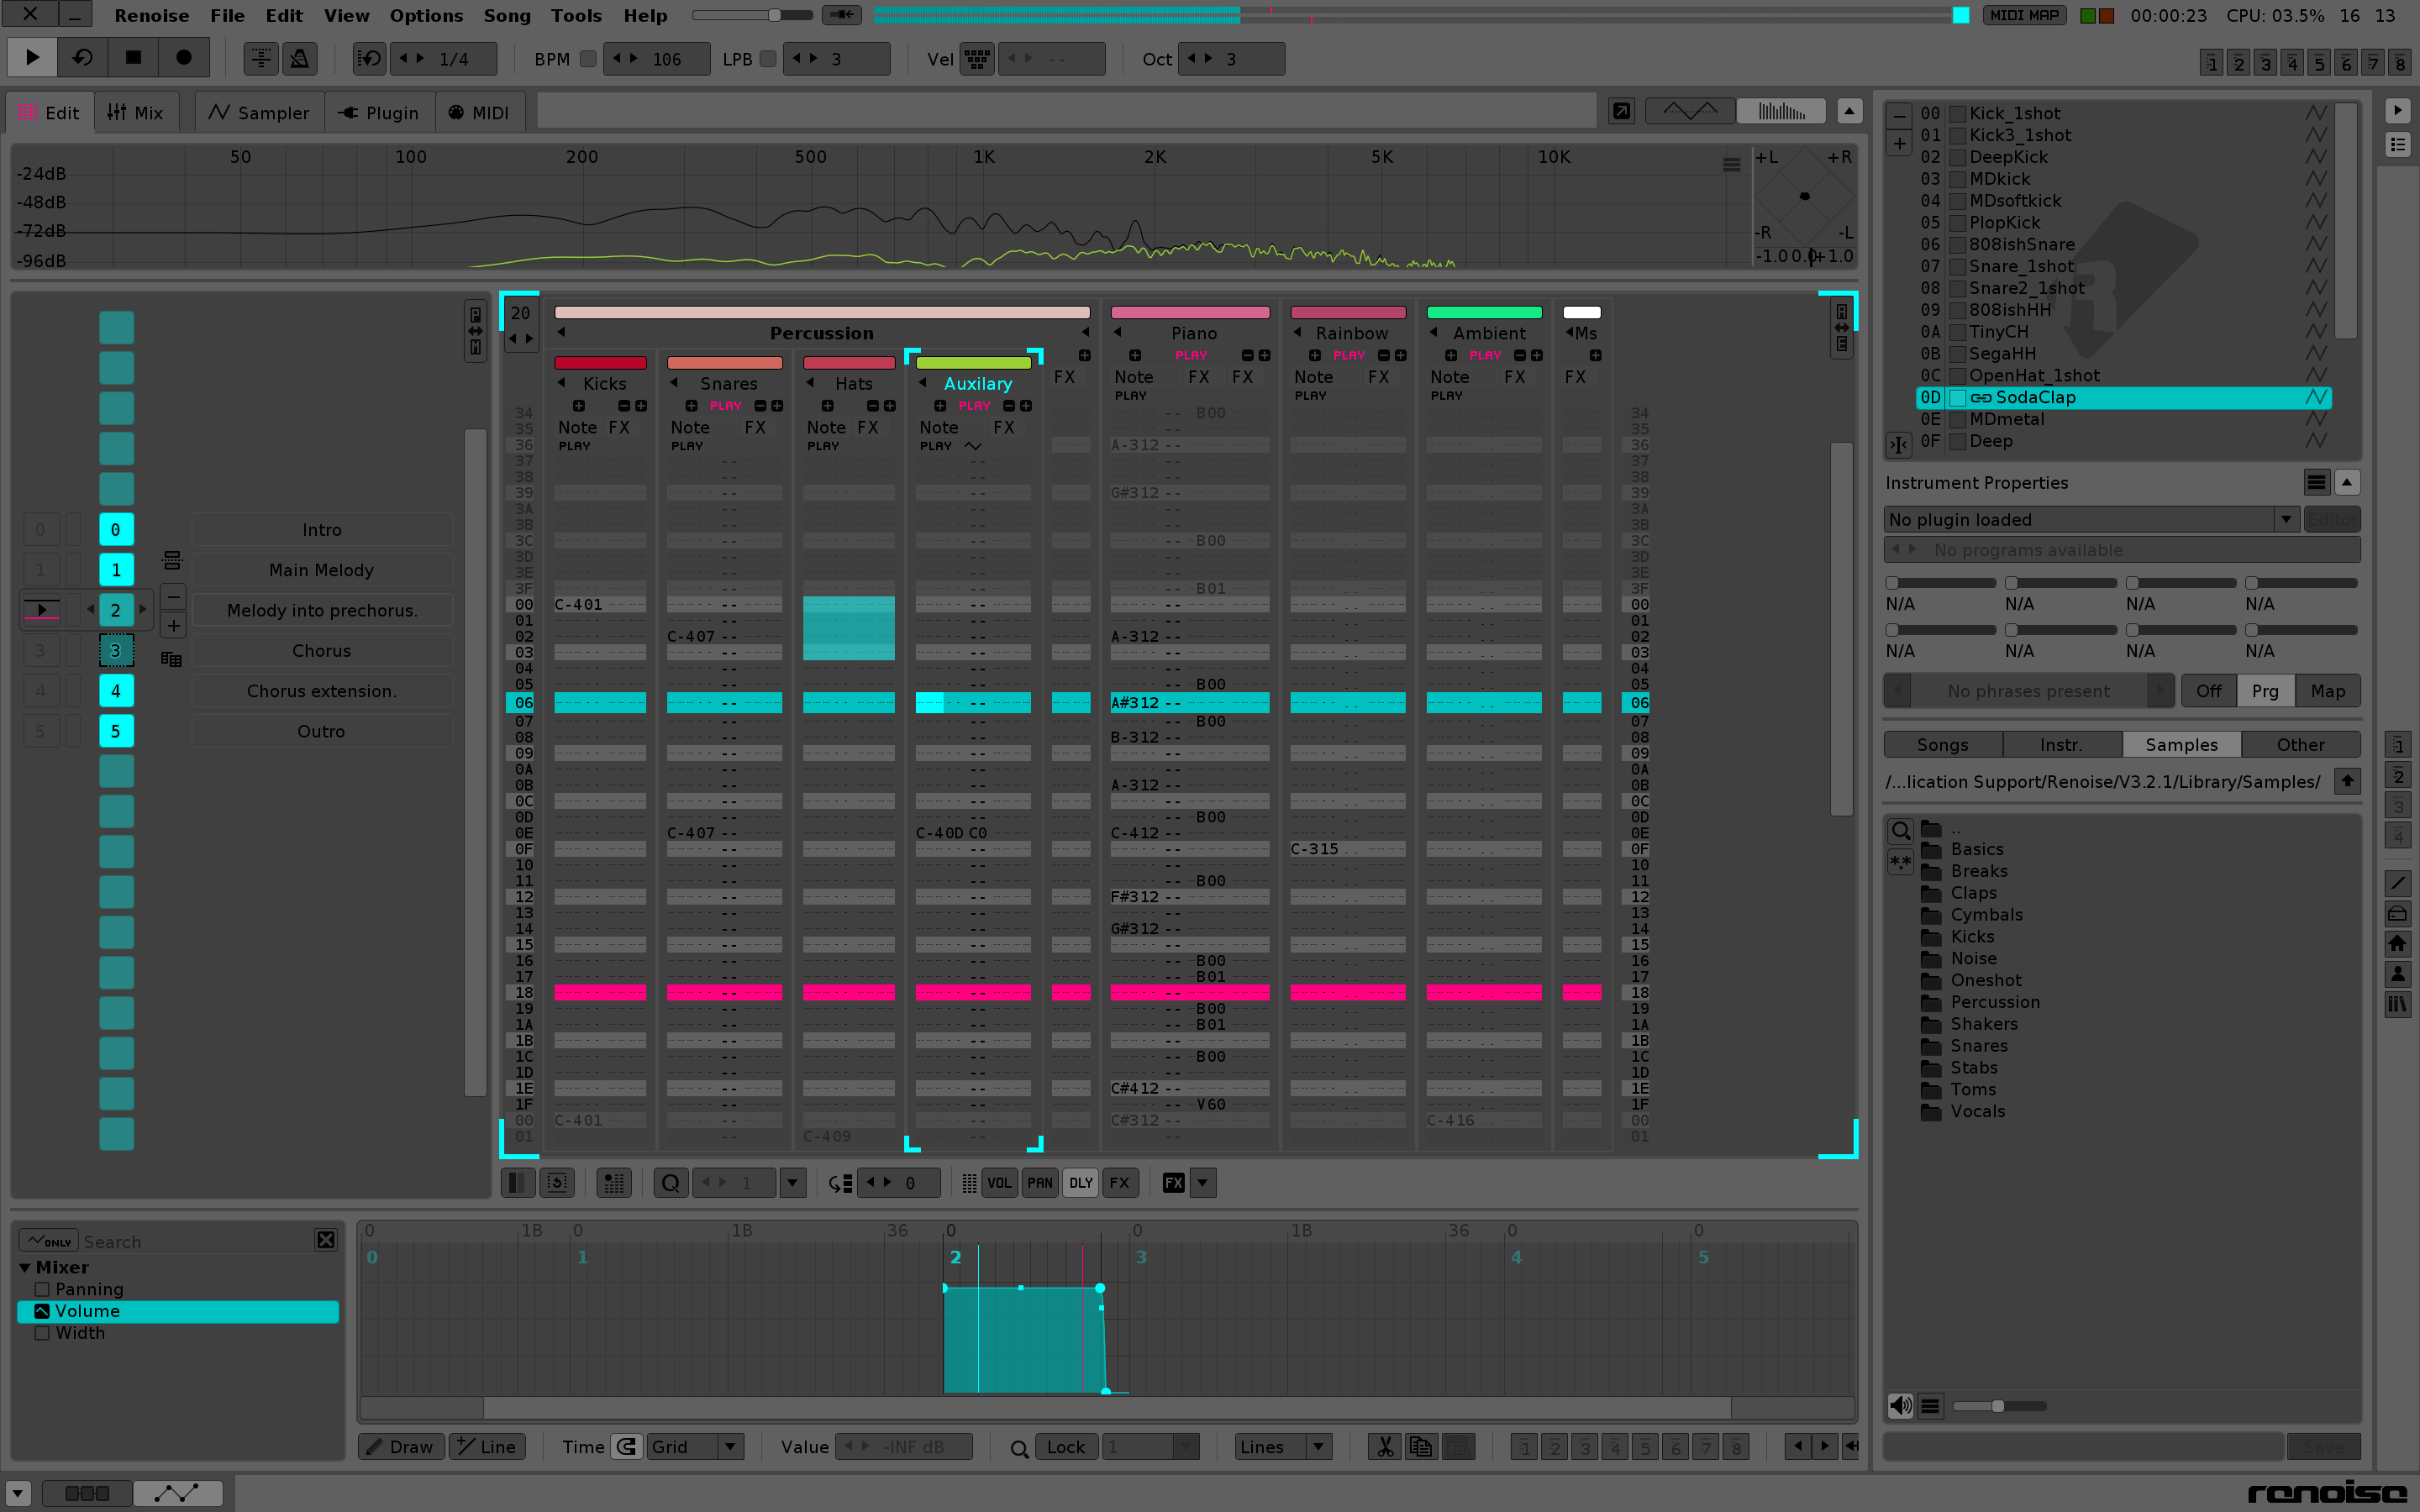
Task: Toggle the BPM automation checkbox
Action: (x=588, y=59)
